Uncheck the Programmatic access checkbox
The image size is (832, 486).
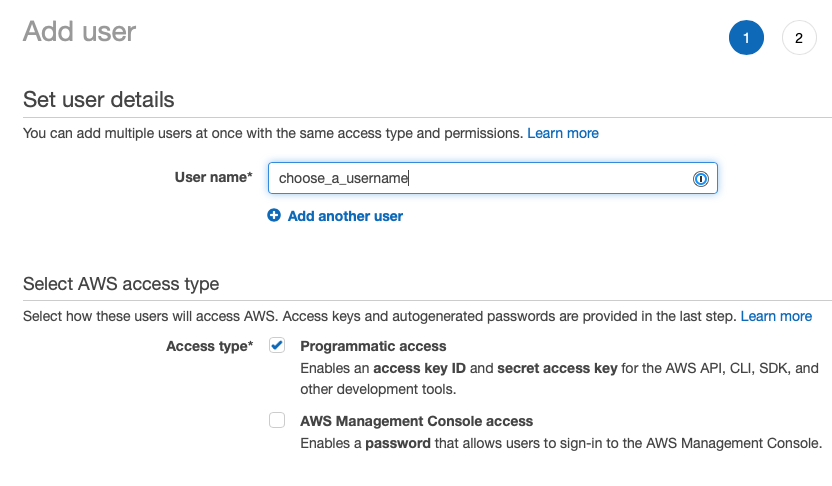tap(277, 345)
